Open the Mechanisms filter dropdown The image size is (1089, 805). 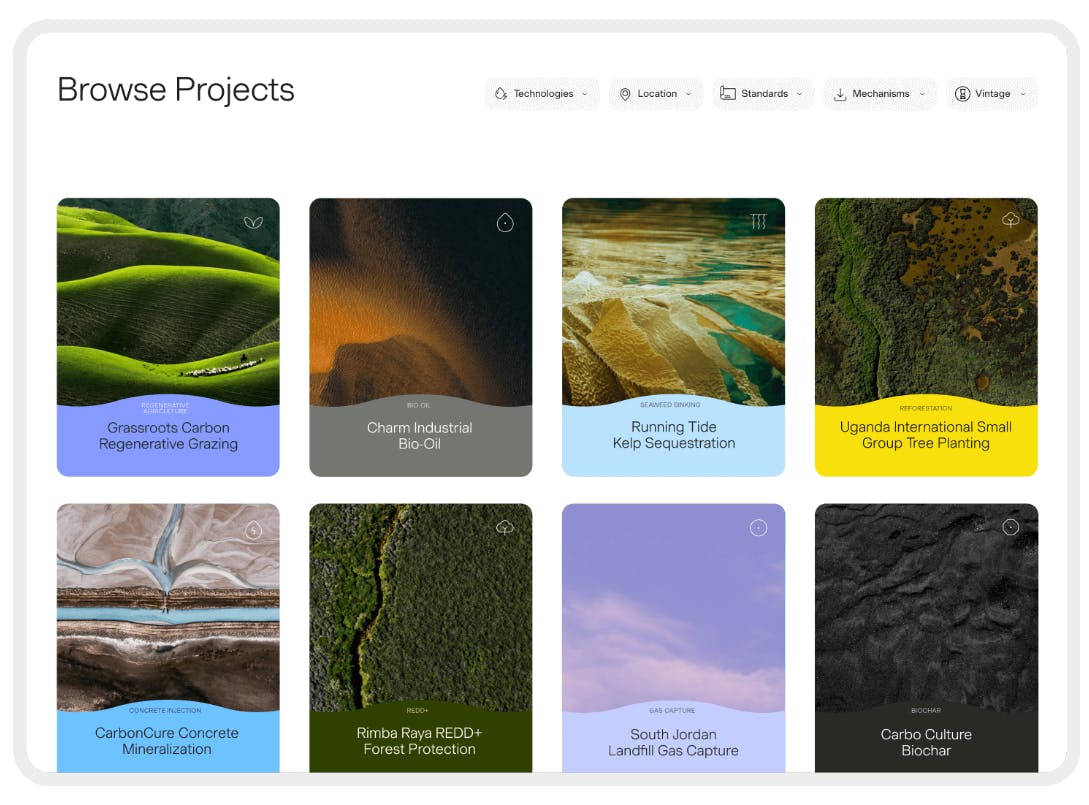click(x=880, y=94)
